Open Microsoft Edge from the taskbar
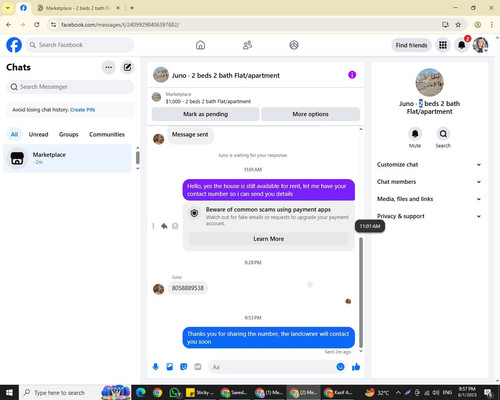This screenshot has width=500, height=400. (x=140, y=392)
